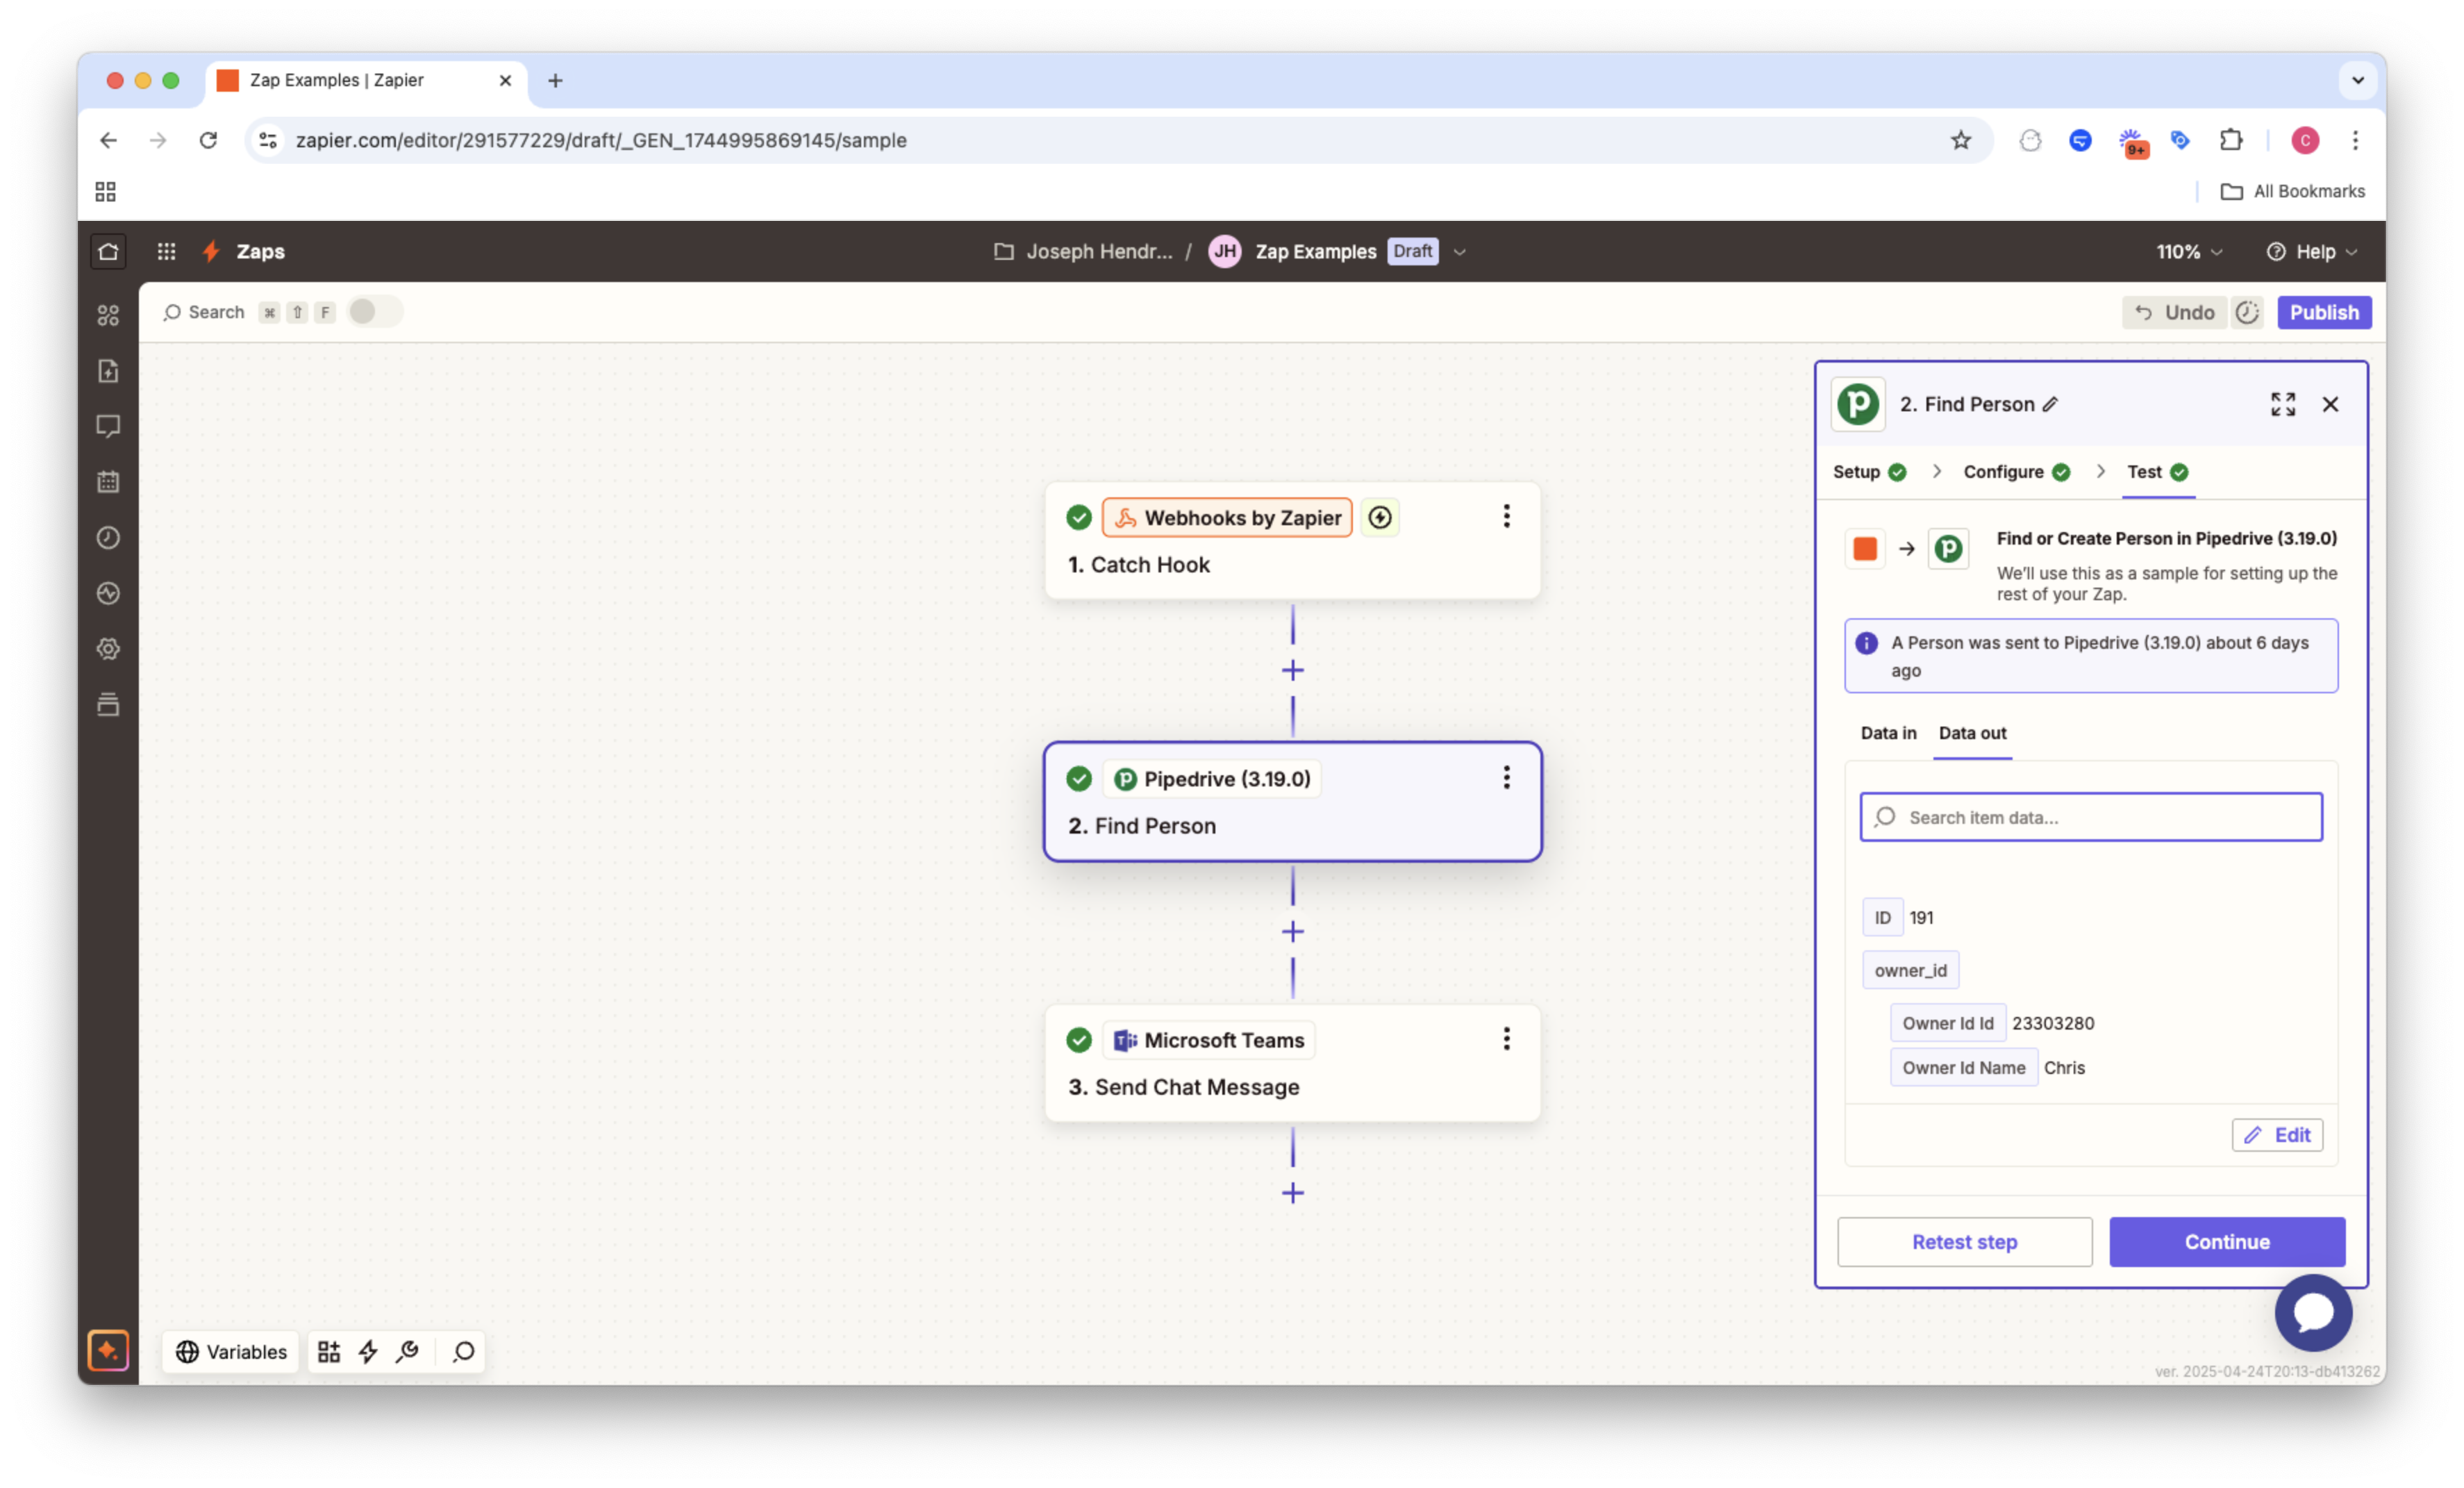Open Zap history clock icon in sidebar

click(x=108, y=538)
